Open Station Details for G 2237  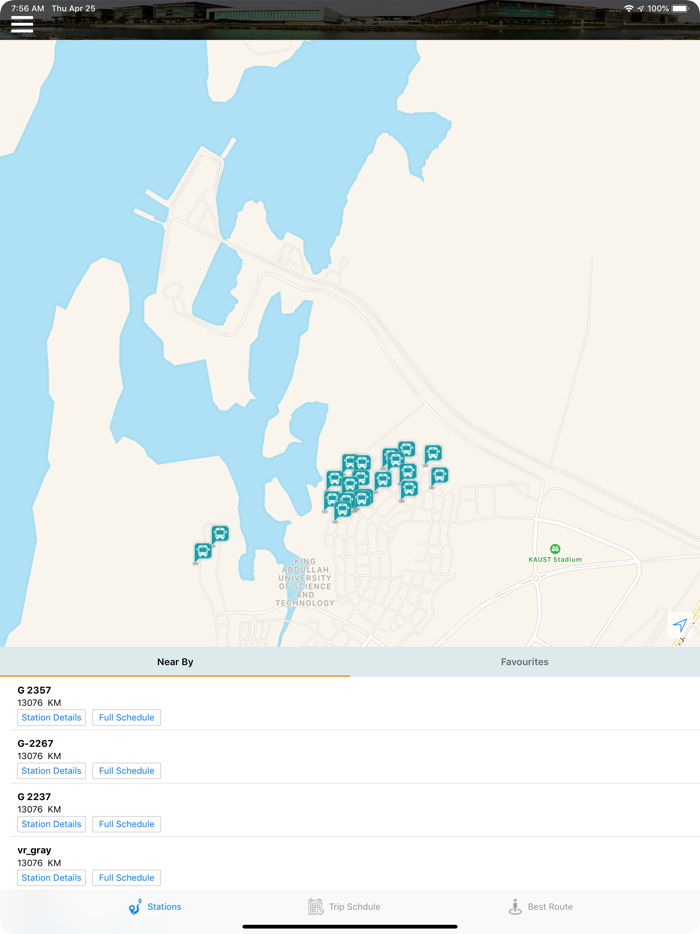[51, 824]
